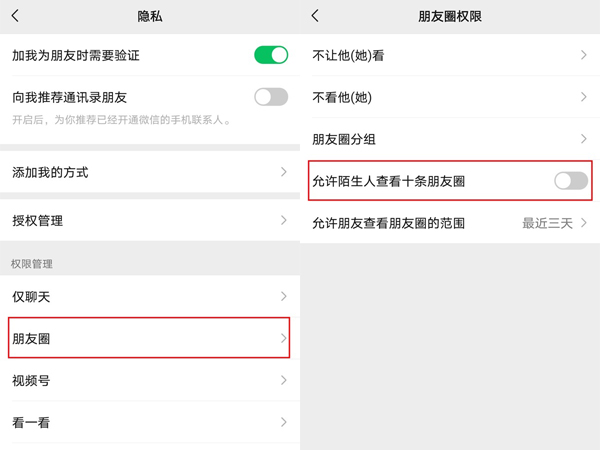Click chevron beside 添加我的方式
600x450 pixels.
click(284, 172)
